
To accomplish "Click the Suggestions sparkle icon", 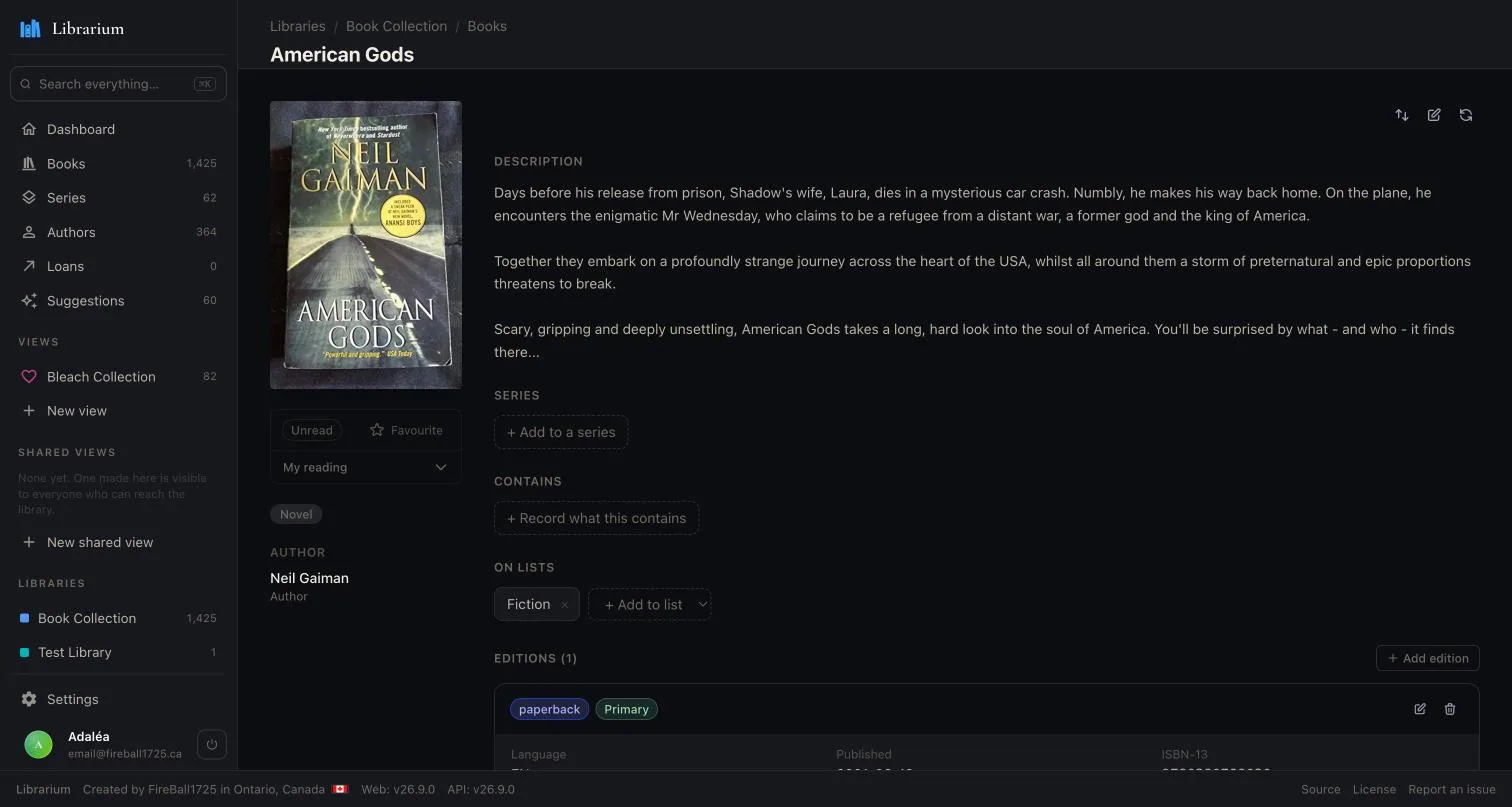I will pos(29,300).
